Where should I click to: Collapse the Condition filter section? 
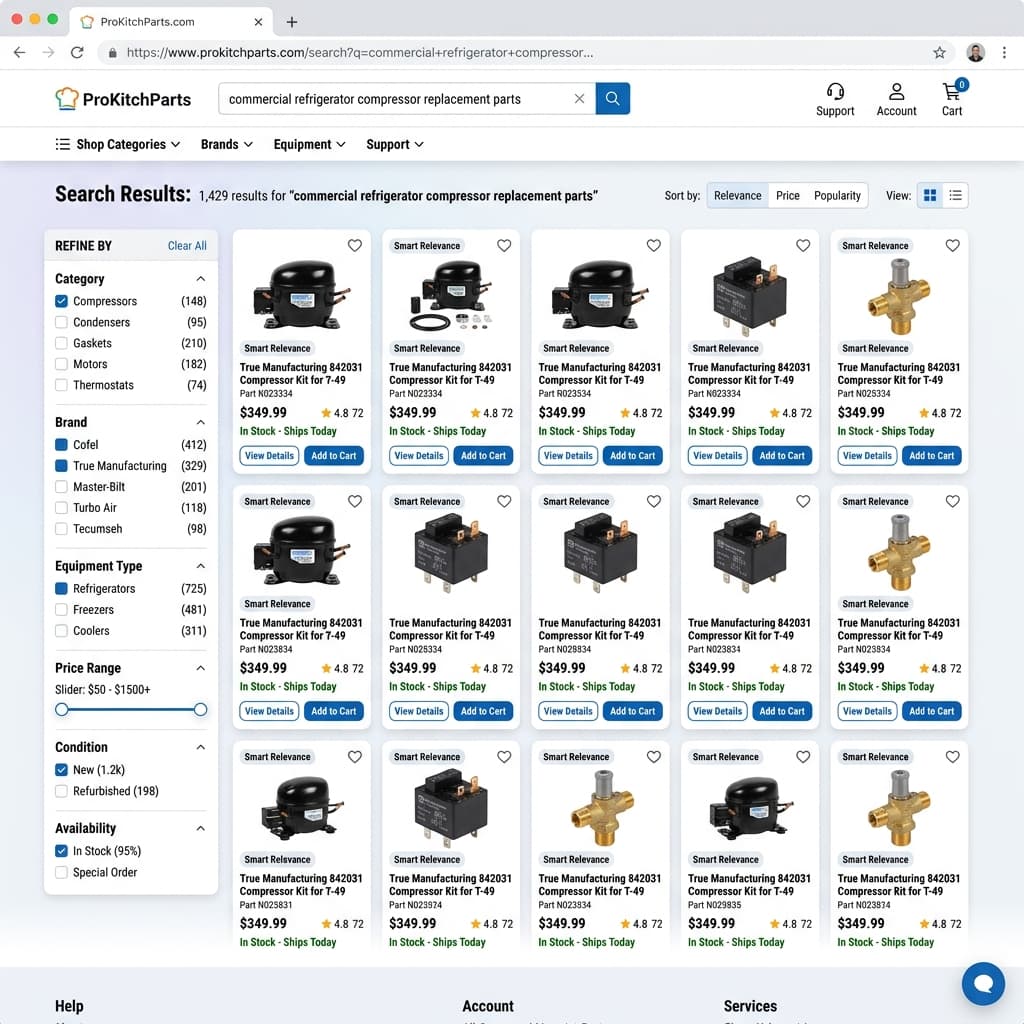coord(200,747)
